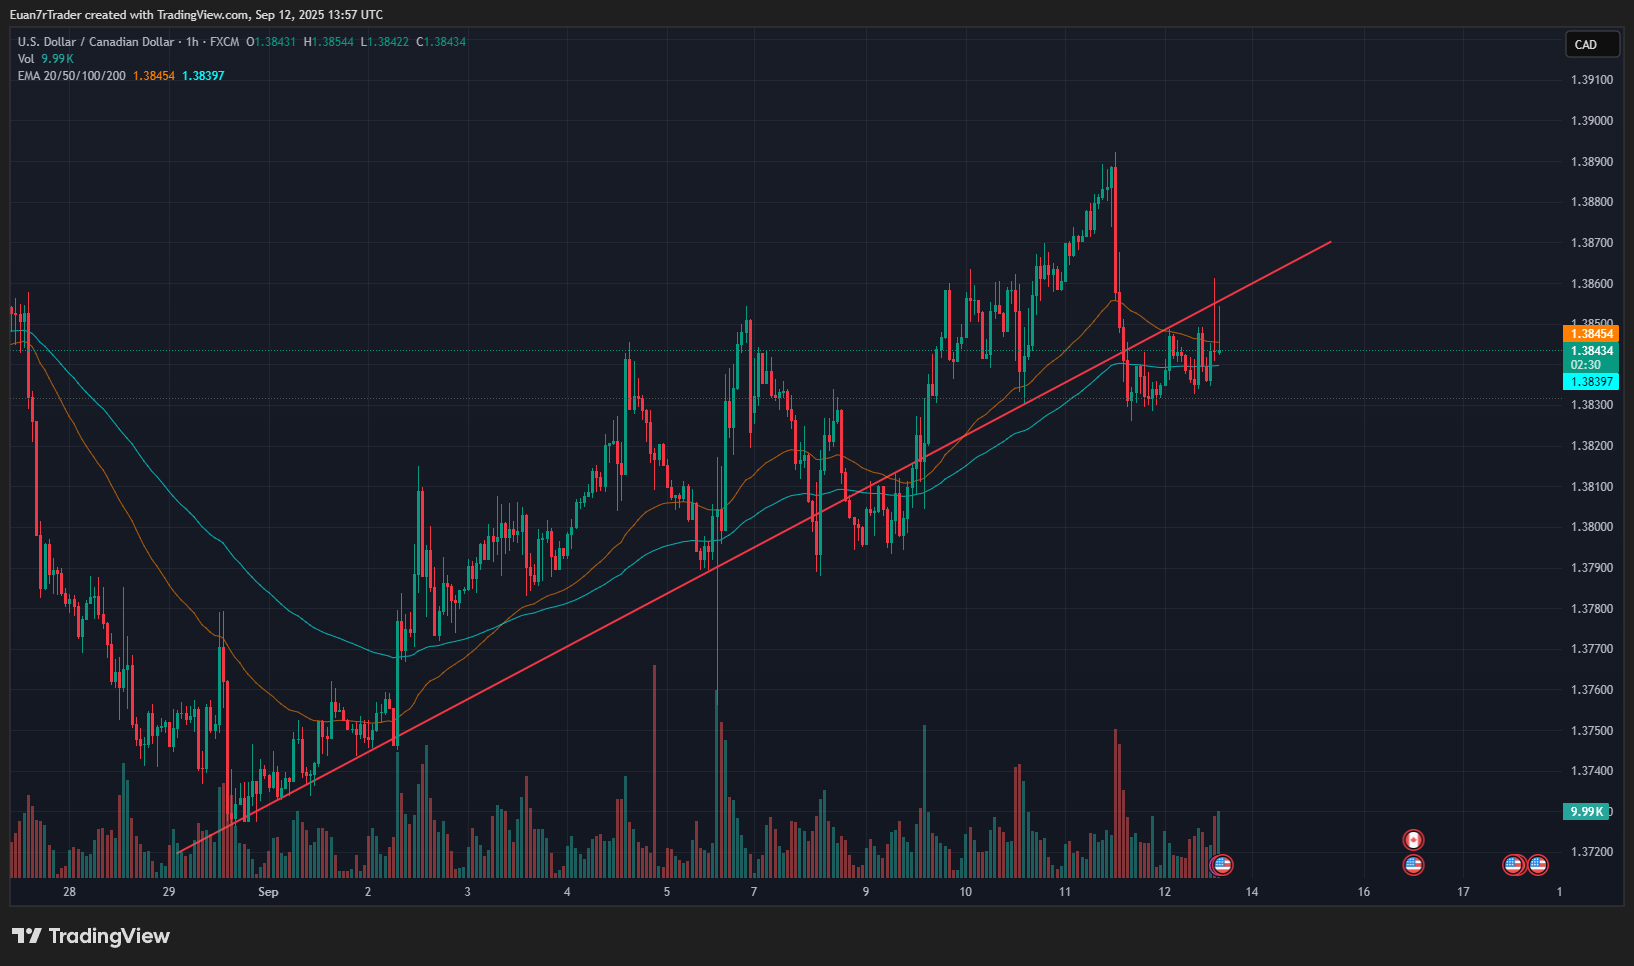Click the 1.39100 price scale label
Screen dimensions: 1634x966
pos(1592,80)
